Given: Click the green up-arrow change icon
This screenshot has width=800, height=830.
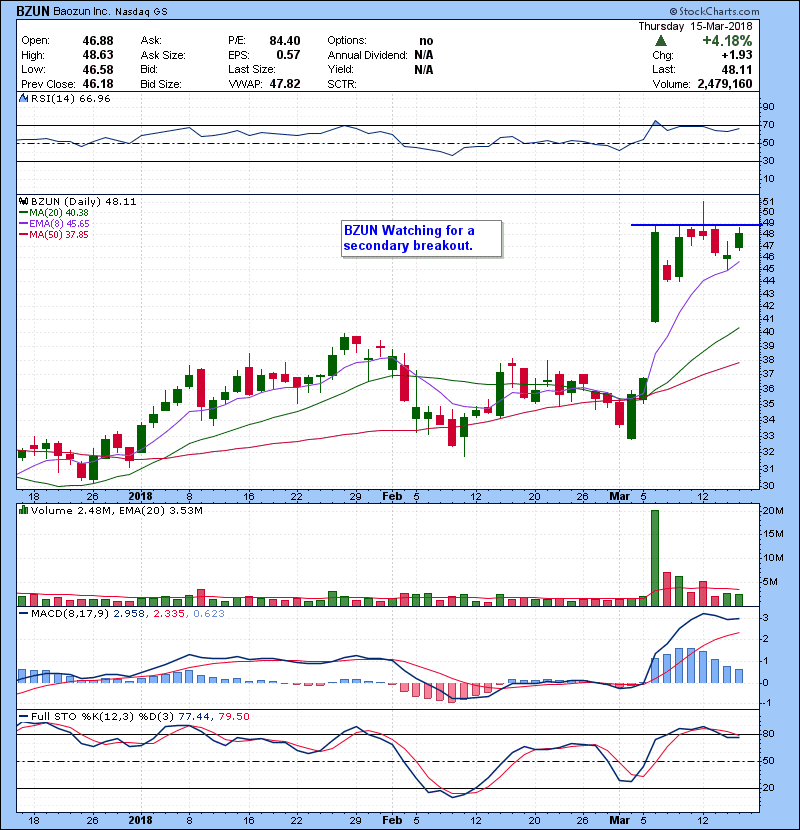Looking at the screenshot, I should click(x=661, y=41).
